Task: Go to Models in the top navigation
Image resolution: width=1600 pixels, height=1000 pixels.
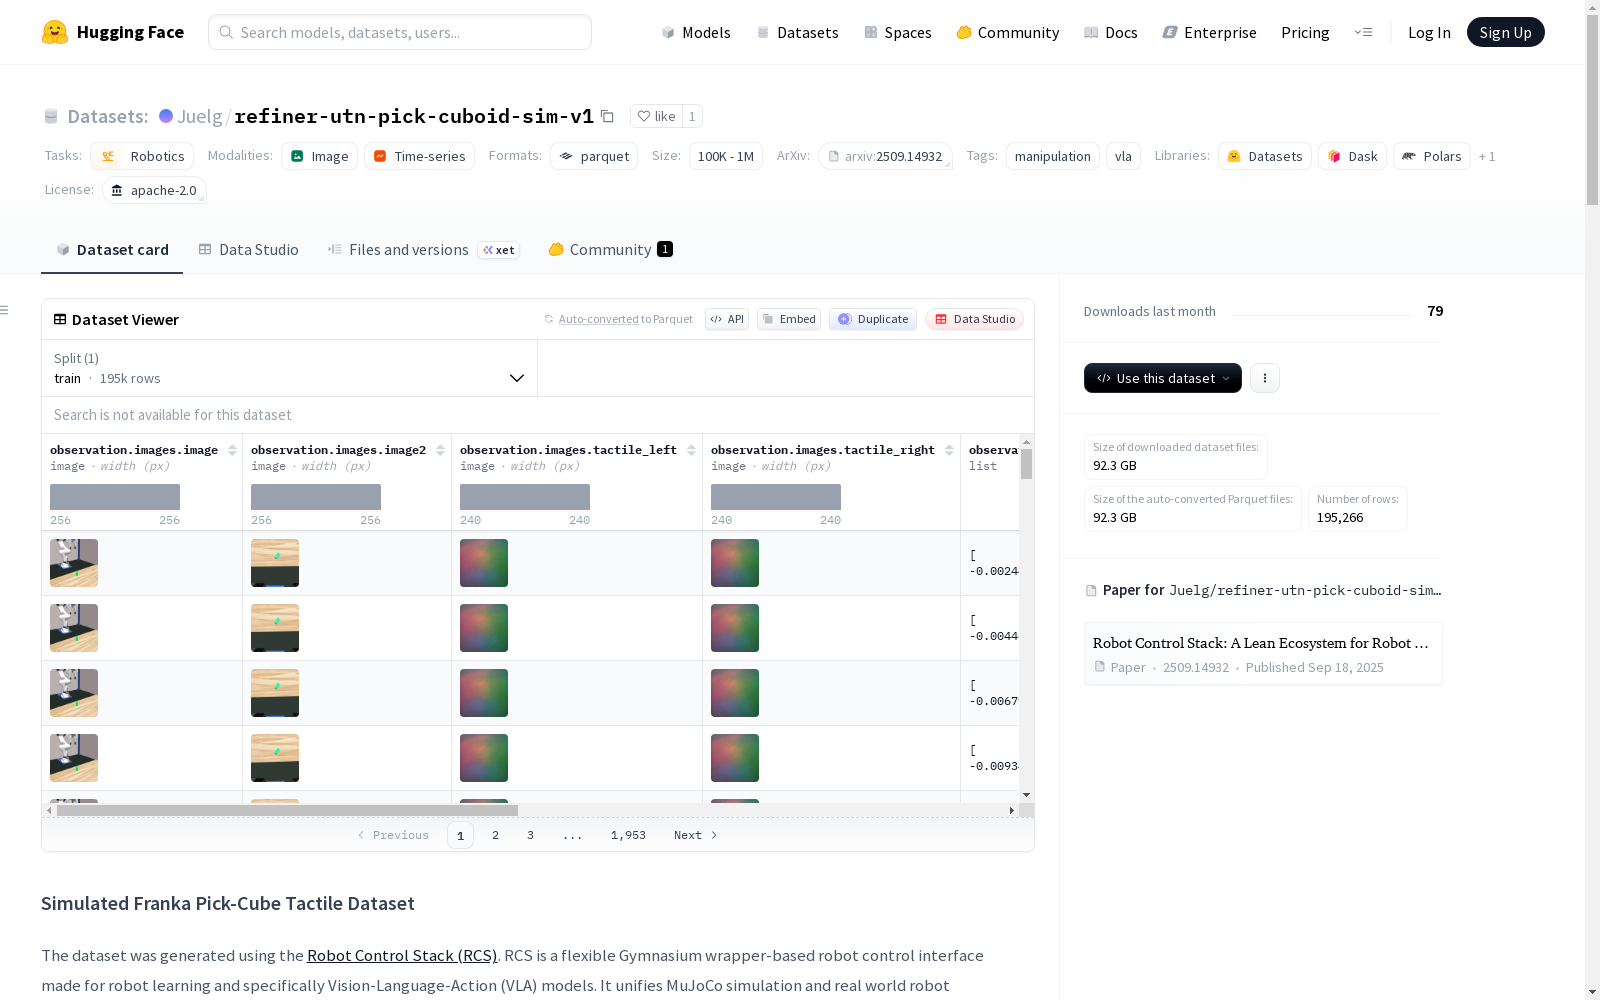Action: 696,32
